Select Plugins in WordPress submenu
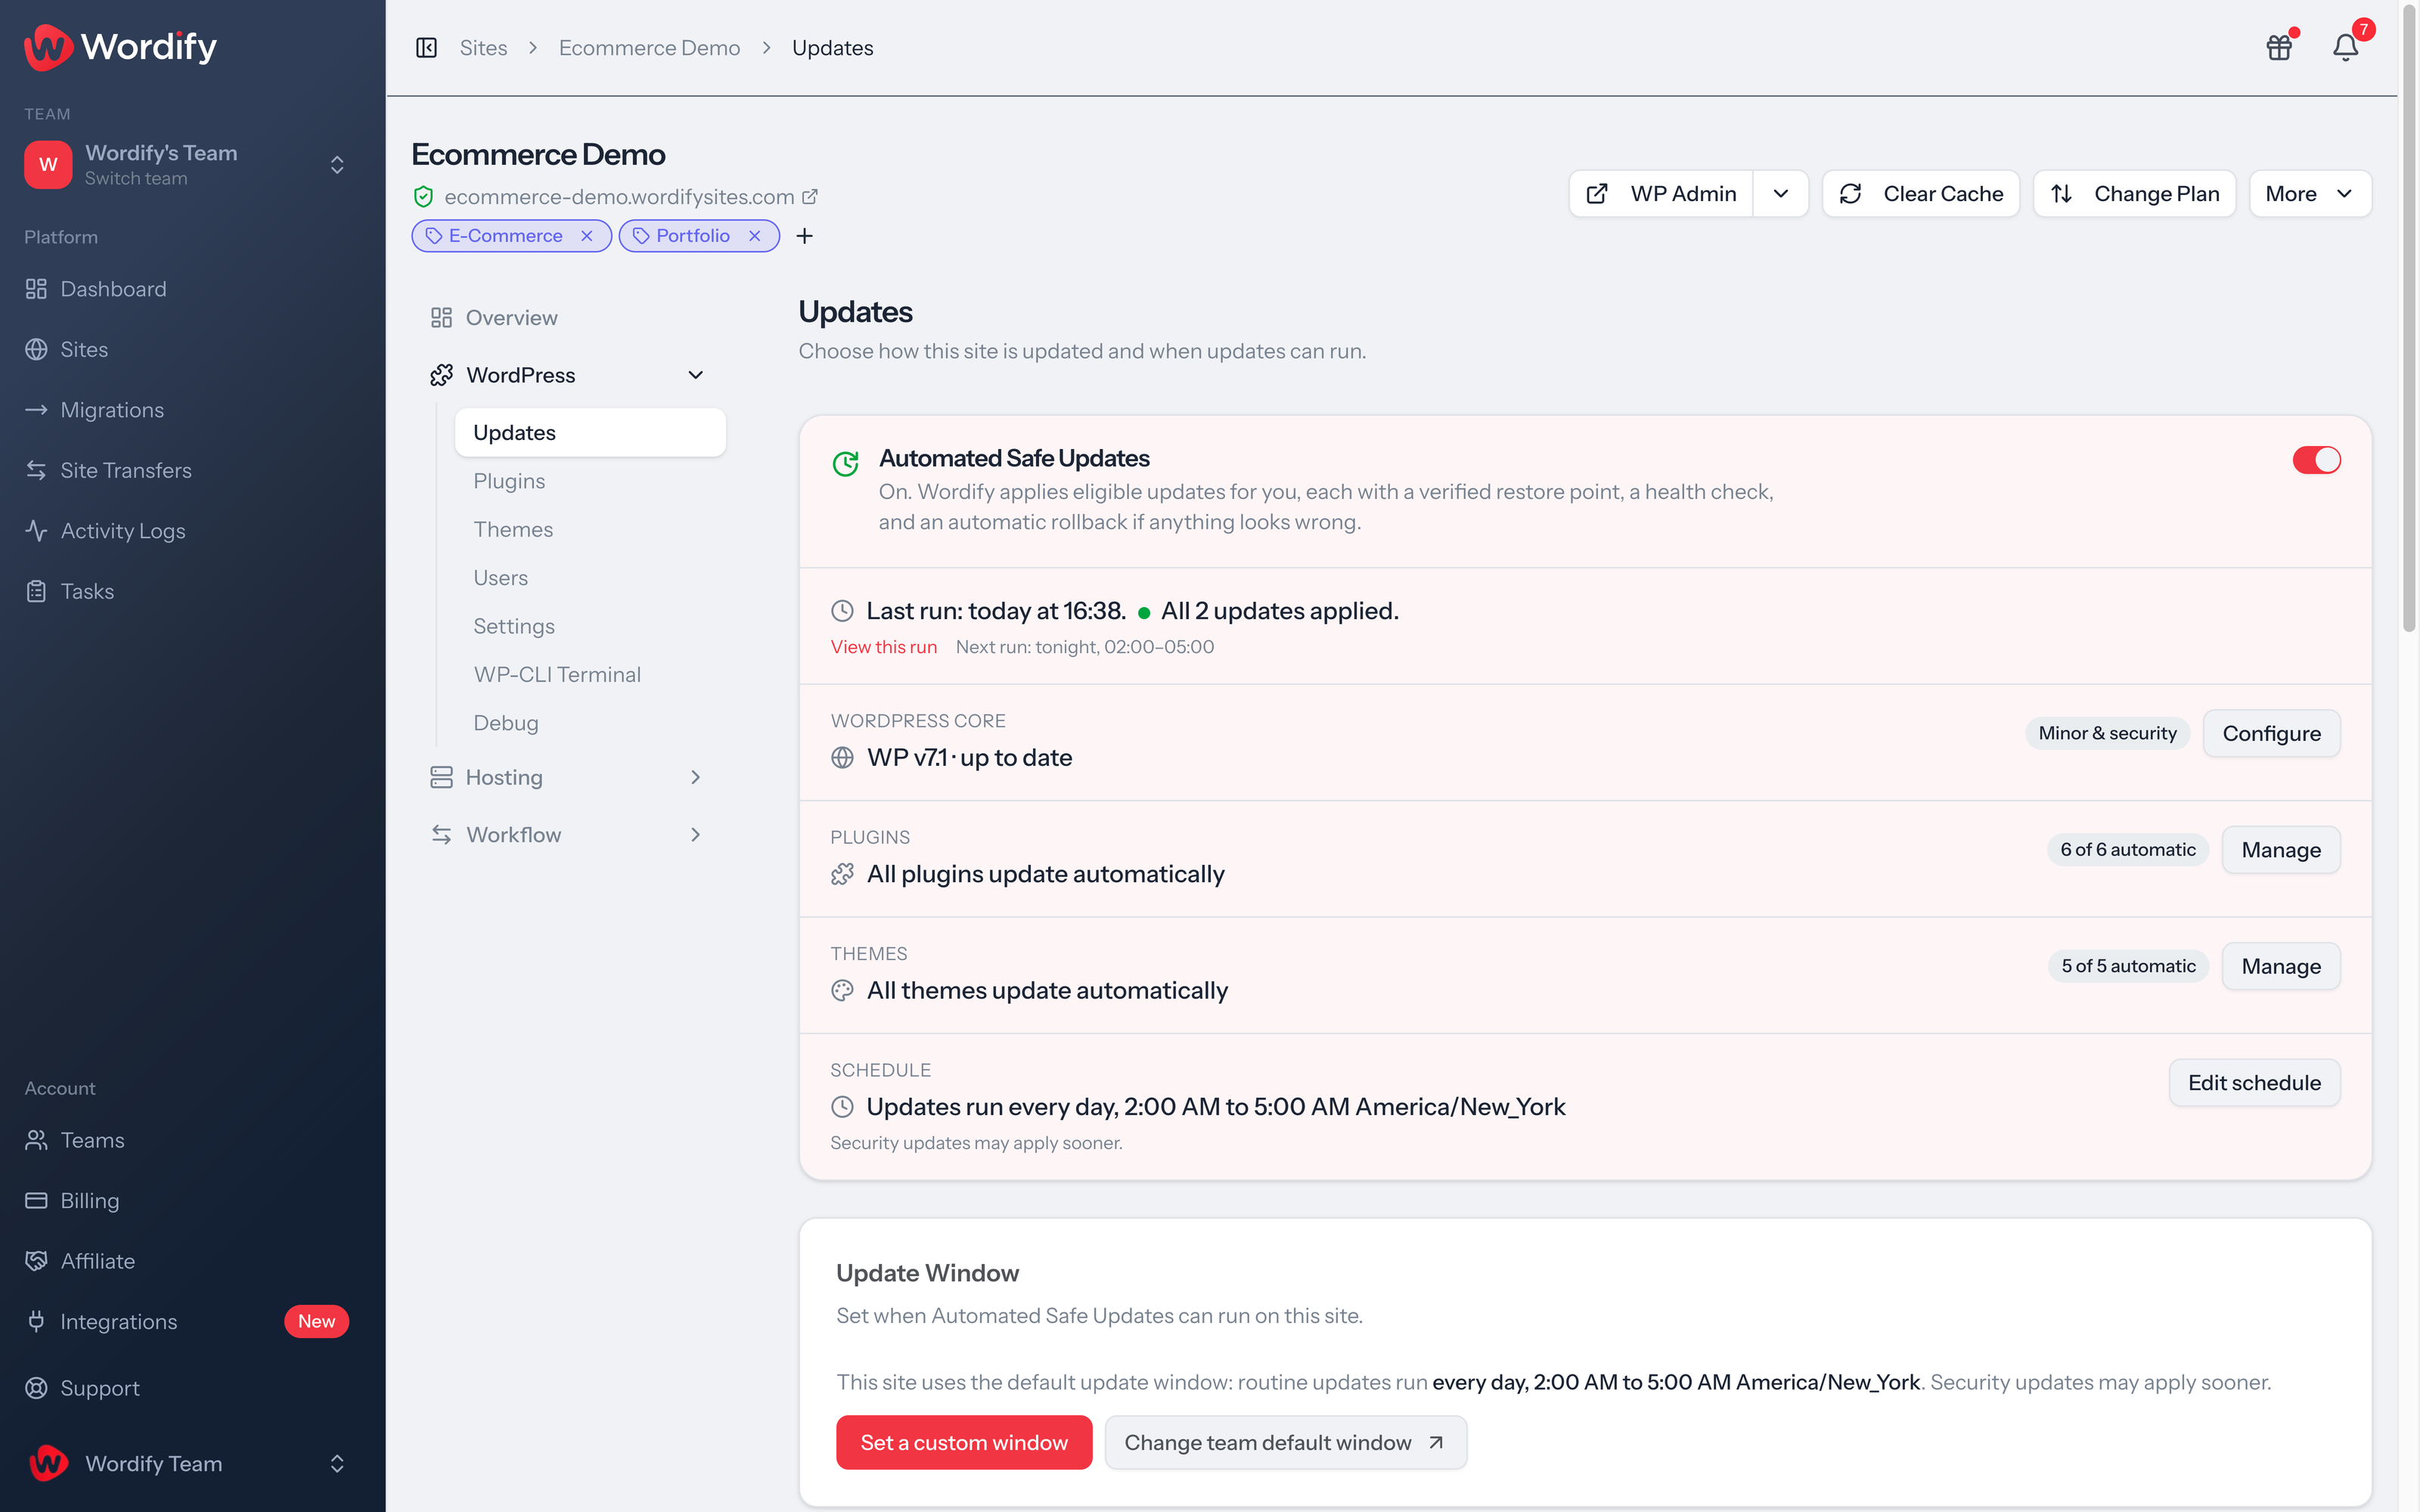Screen dimensions: 2420x1512 click(x=590, y=481)
